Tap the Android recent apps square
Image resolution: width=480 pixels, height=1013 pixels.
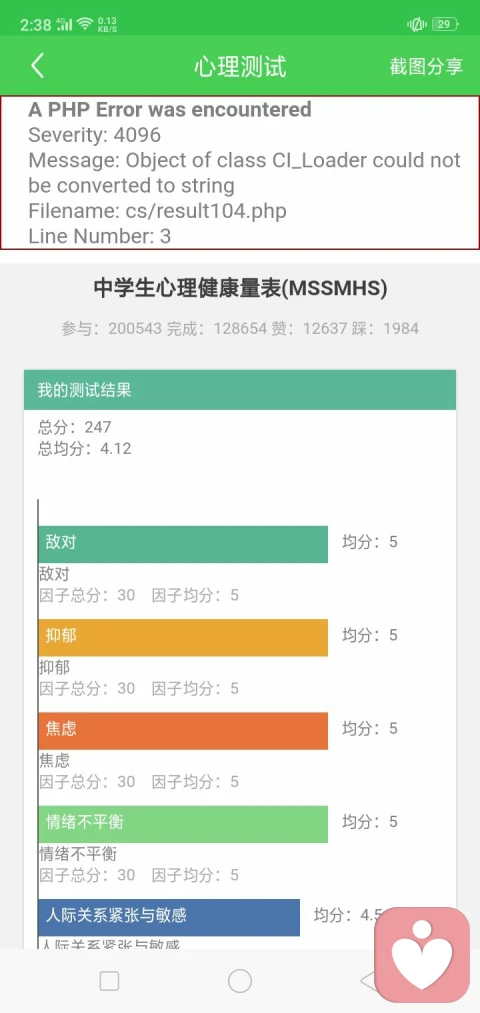[x=109, y=981]
